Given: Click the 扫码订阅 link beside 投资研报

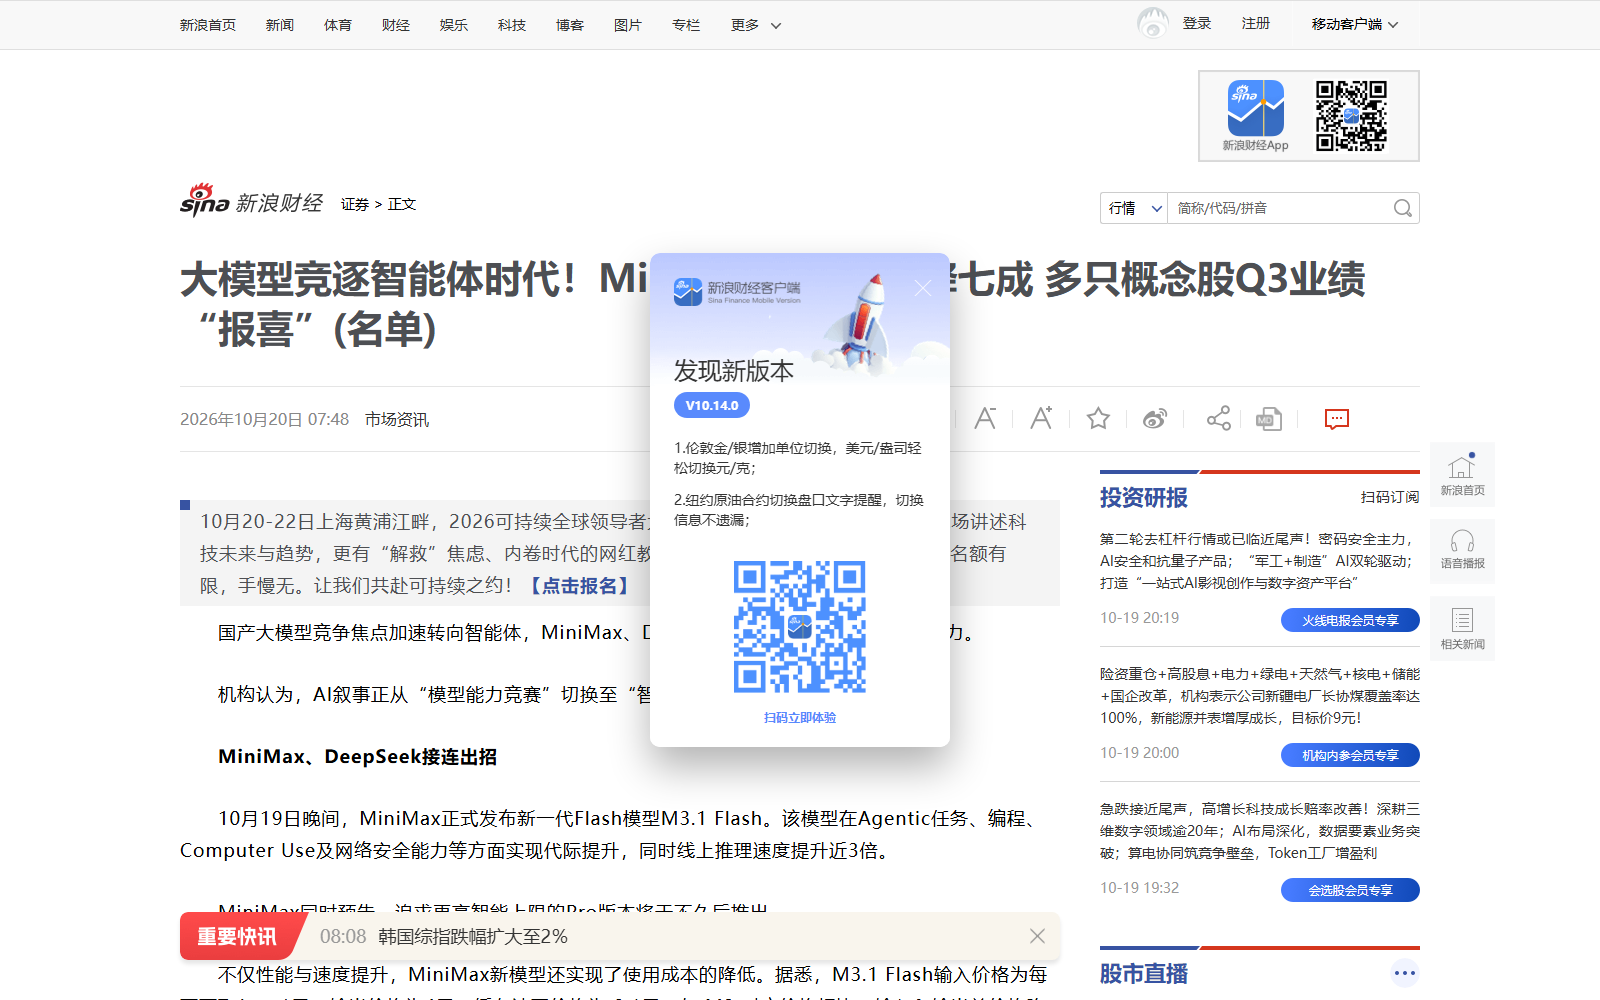Looking at the screenshot, I should pos(1390,497).
